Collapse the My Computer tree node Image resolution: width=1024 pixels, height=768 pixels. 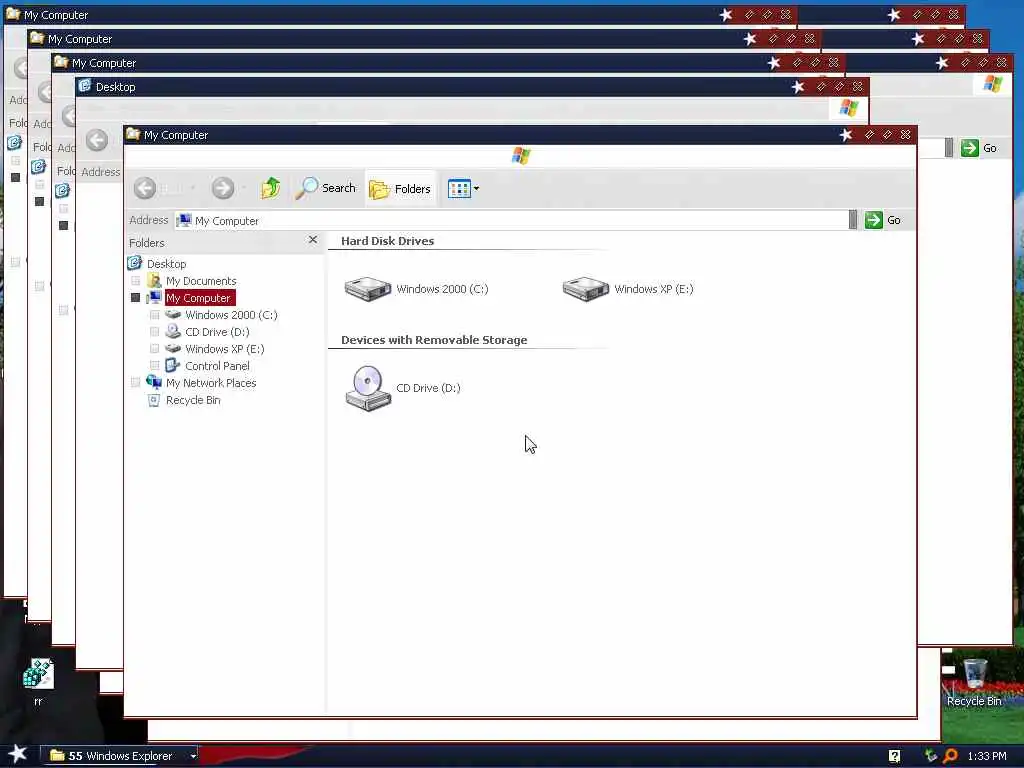click(135, 298)
